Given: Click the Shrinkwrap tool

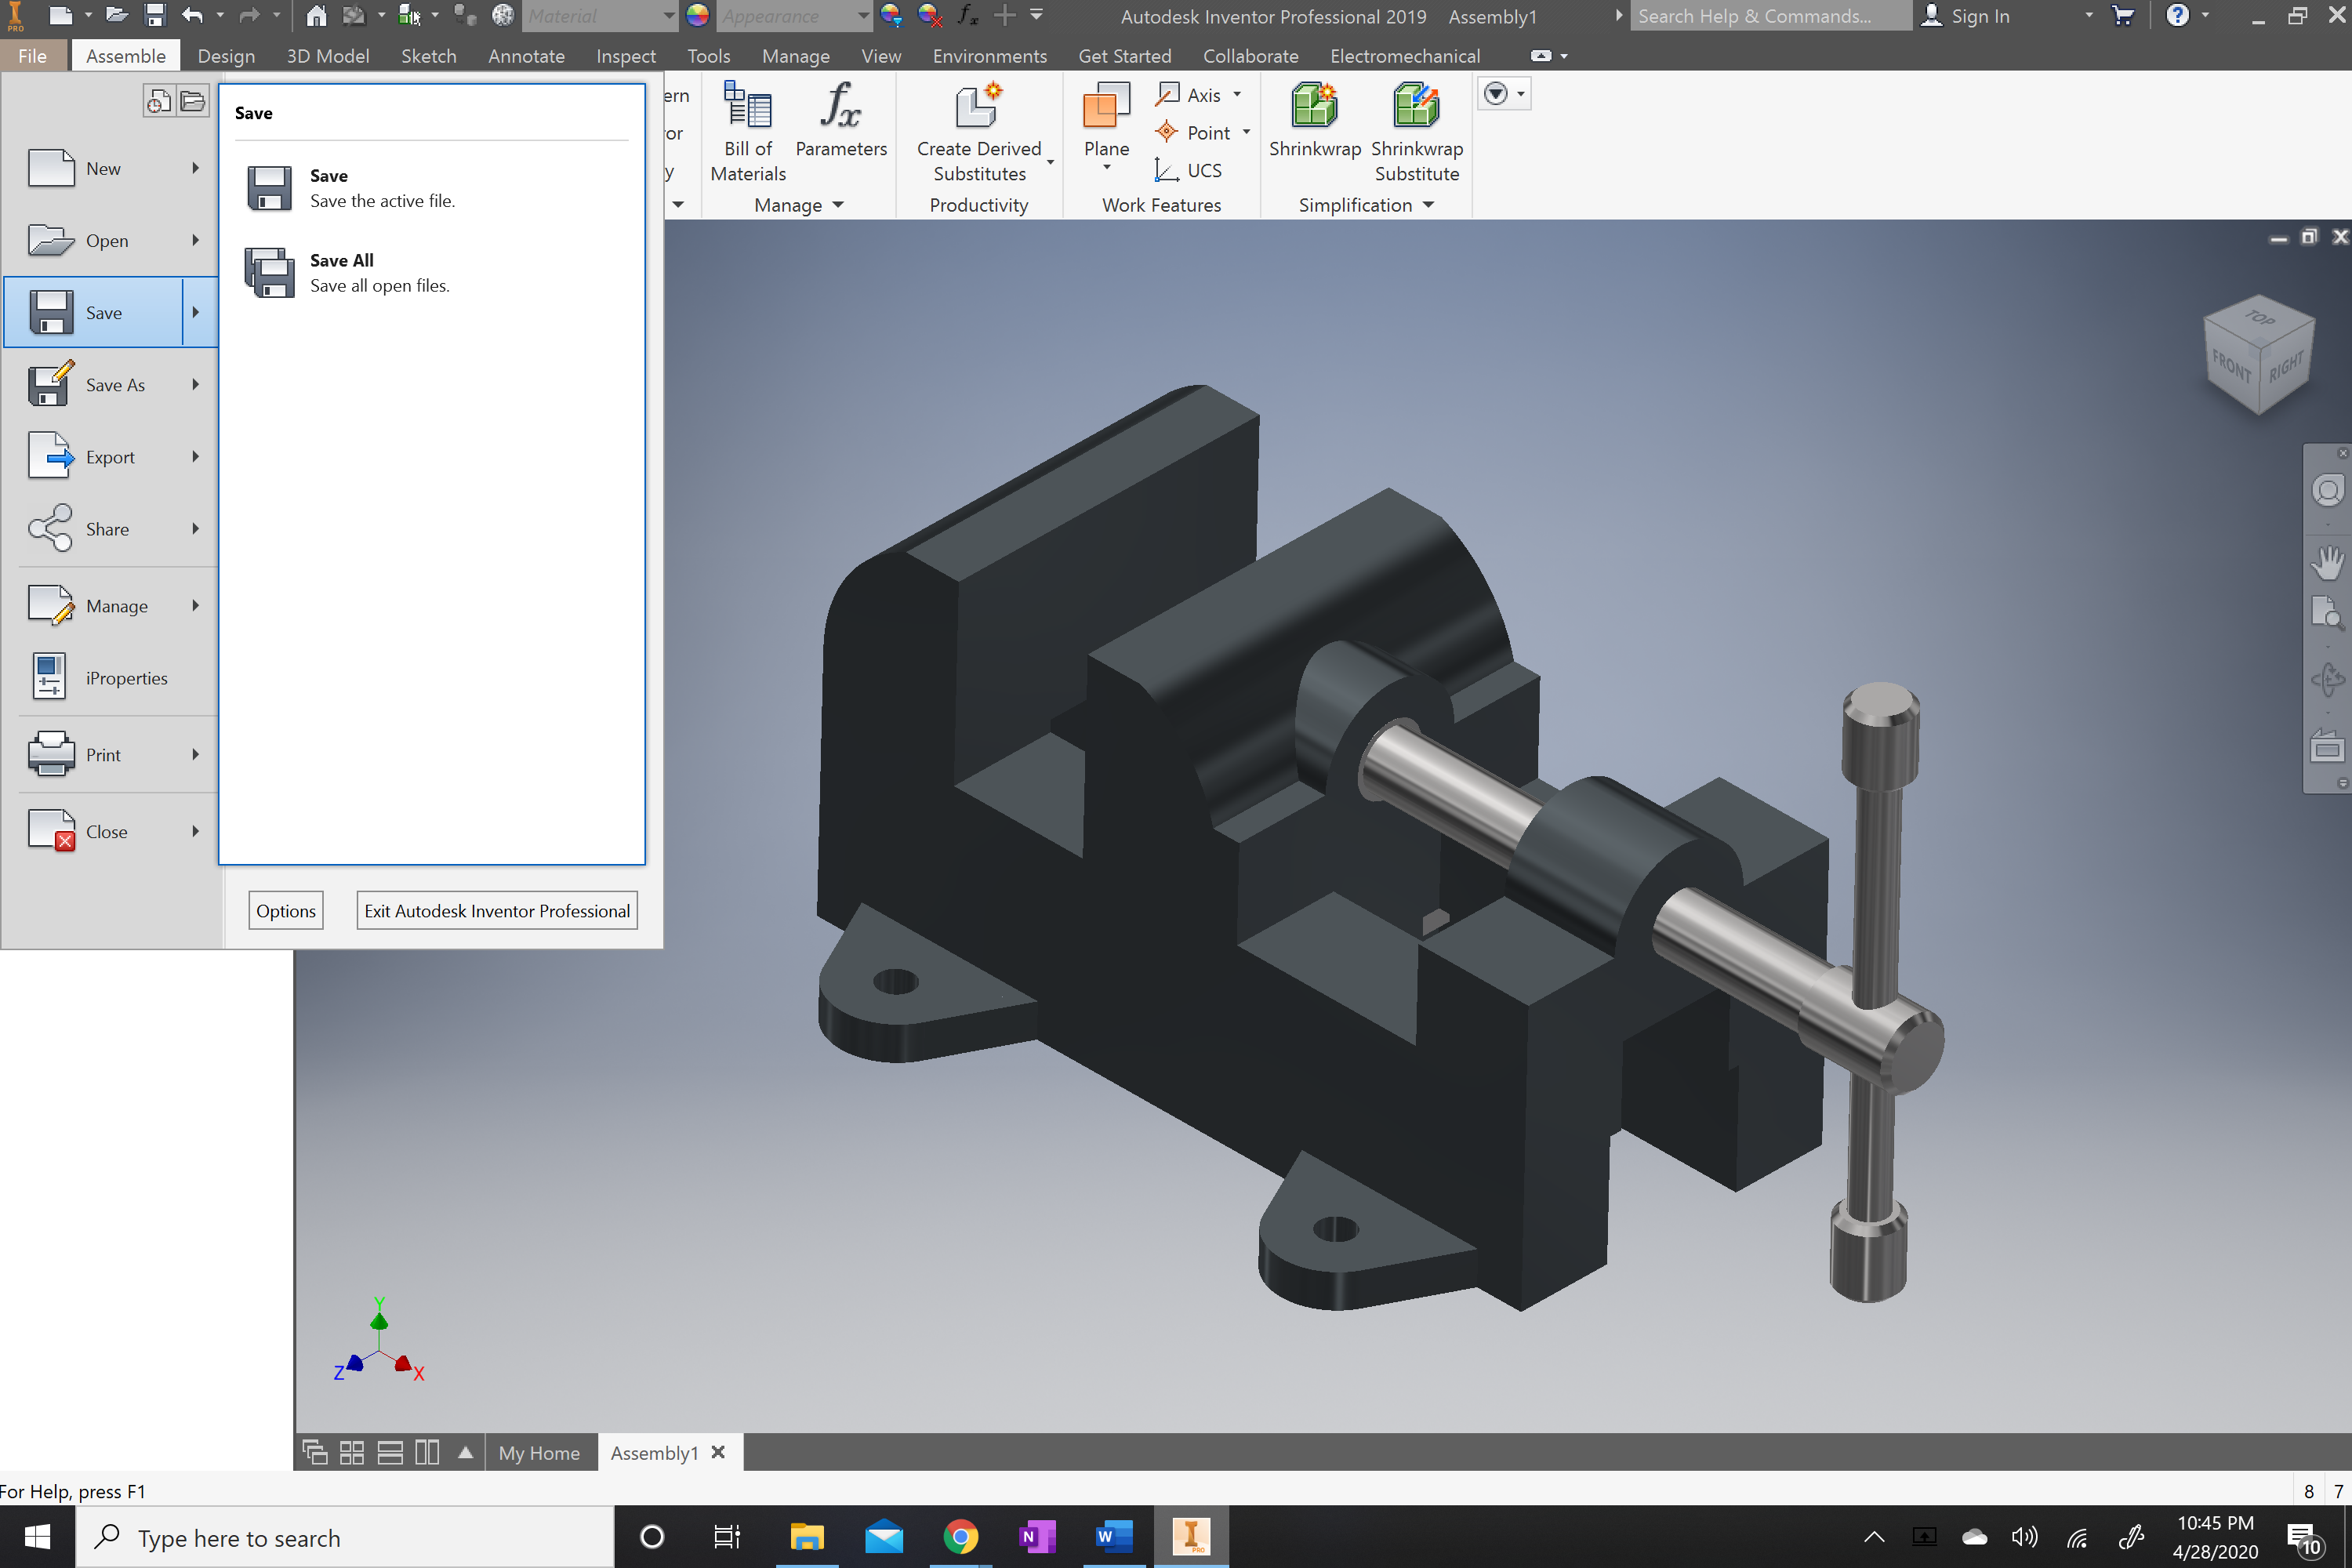Looking at the screenshot, I should point(1314,120).
